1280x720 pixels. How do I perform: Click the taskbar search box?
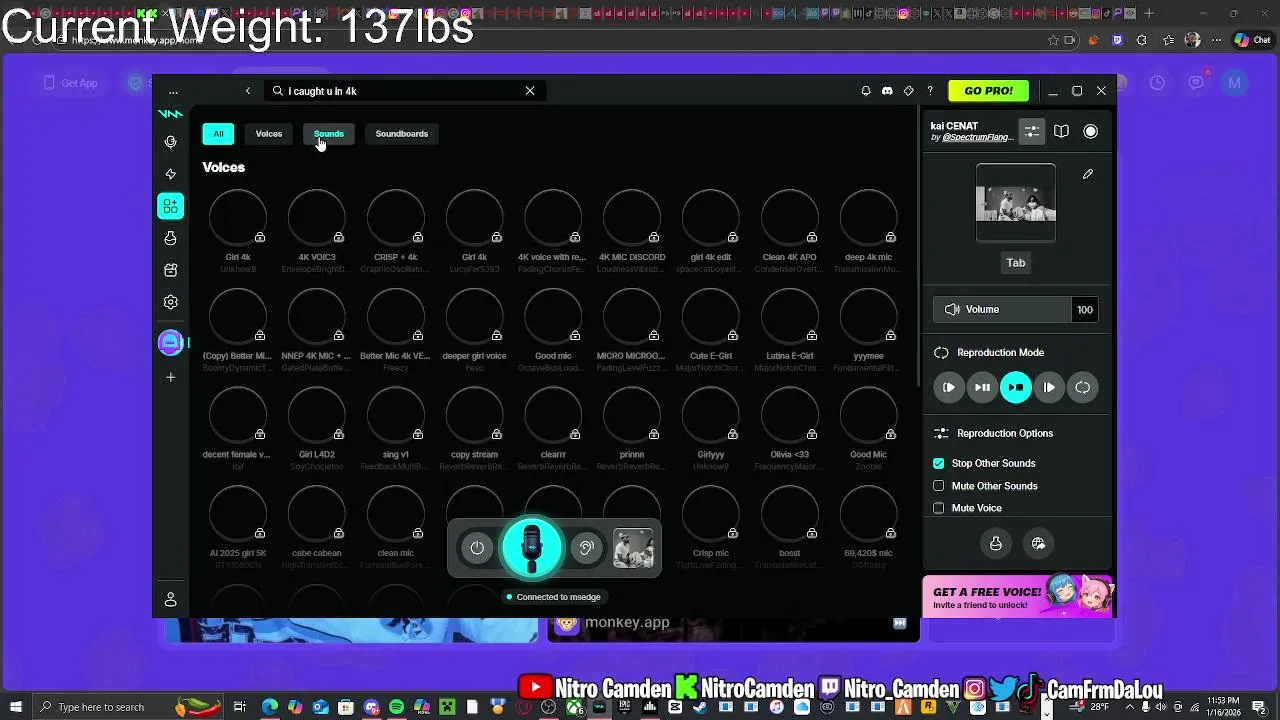pos(100,707)
